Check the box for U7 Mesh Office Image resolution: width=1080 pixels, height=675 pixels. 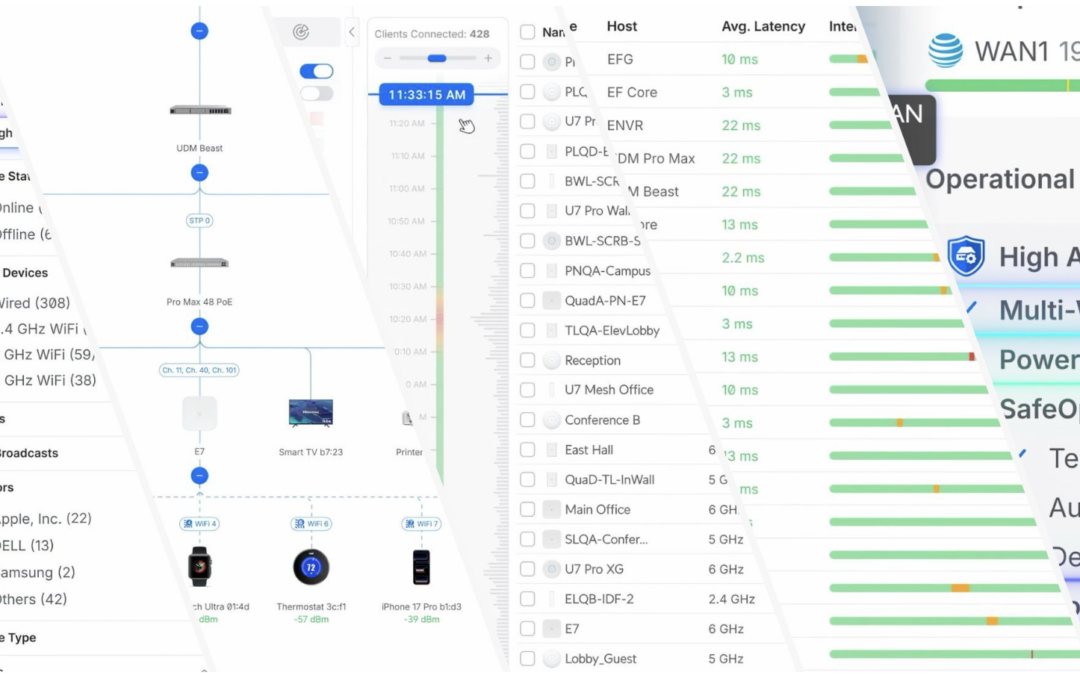tap(528, 390)
